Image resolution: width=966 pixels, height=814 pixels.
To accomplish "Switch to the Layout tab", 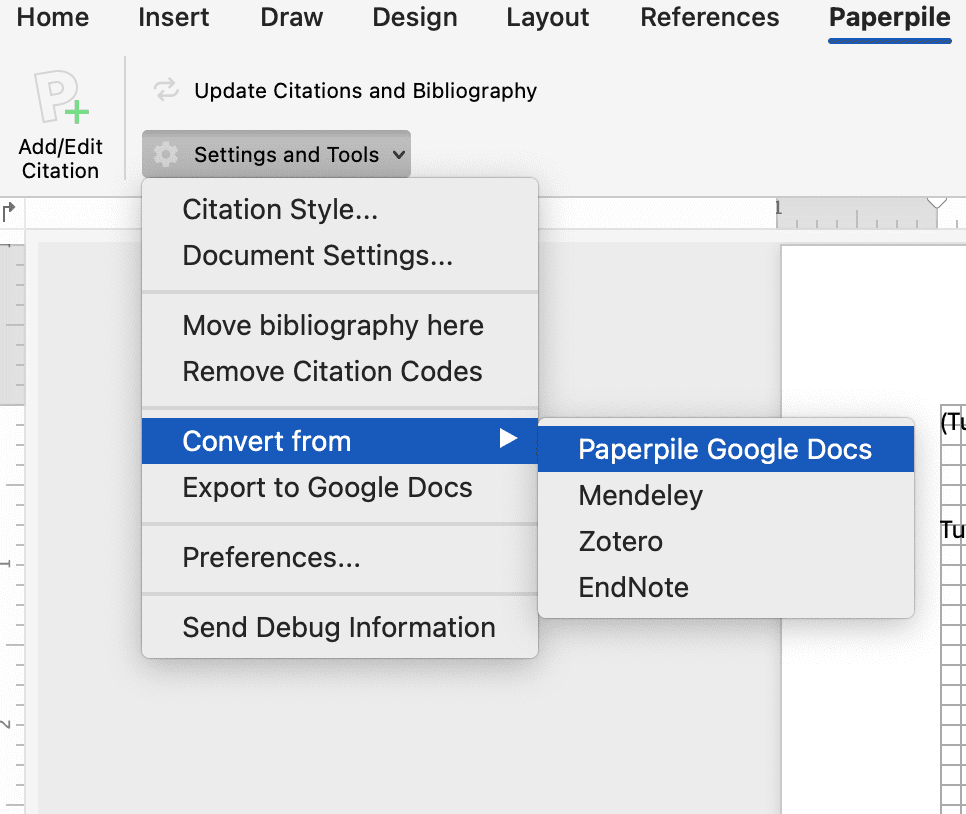I will tap(548, 17).
